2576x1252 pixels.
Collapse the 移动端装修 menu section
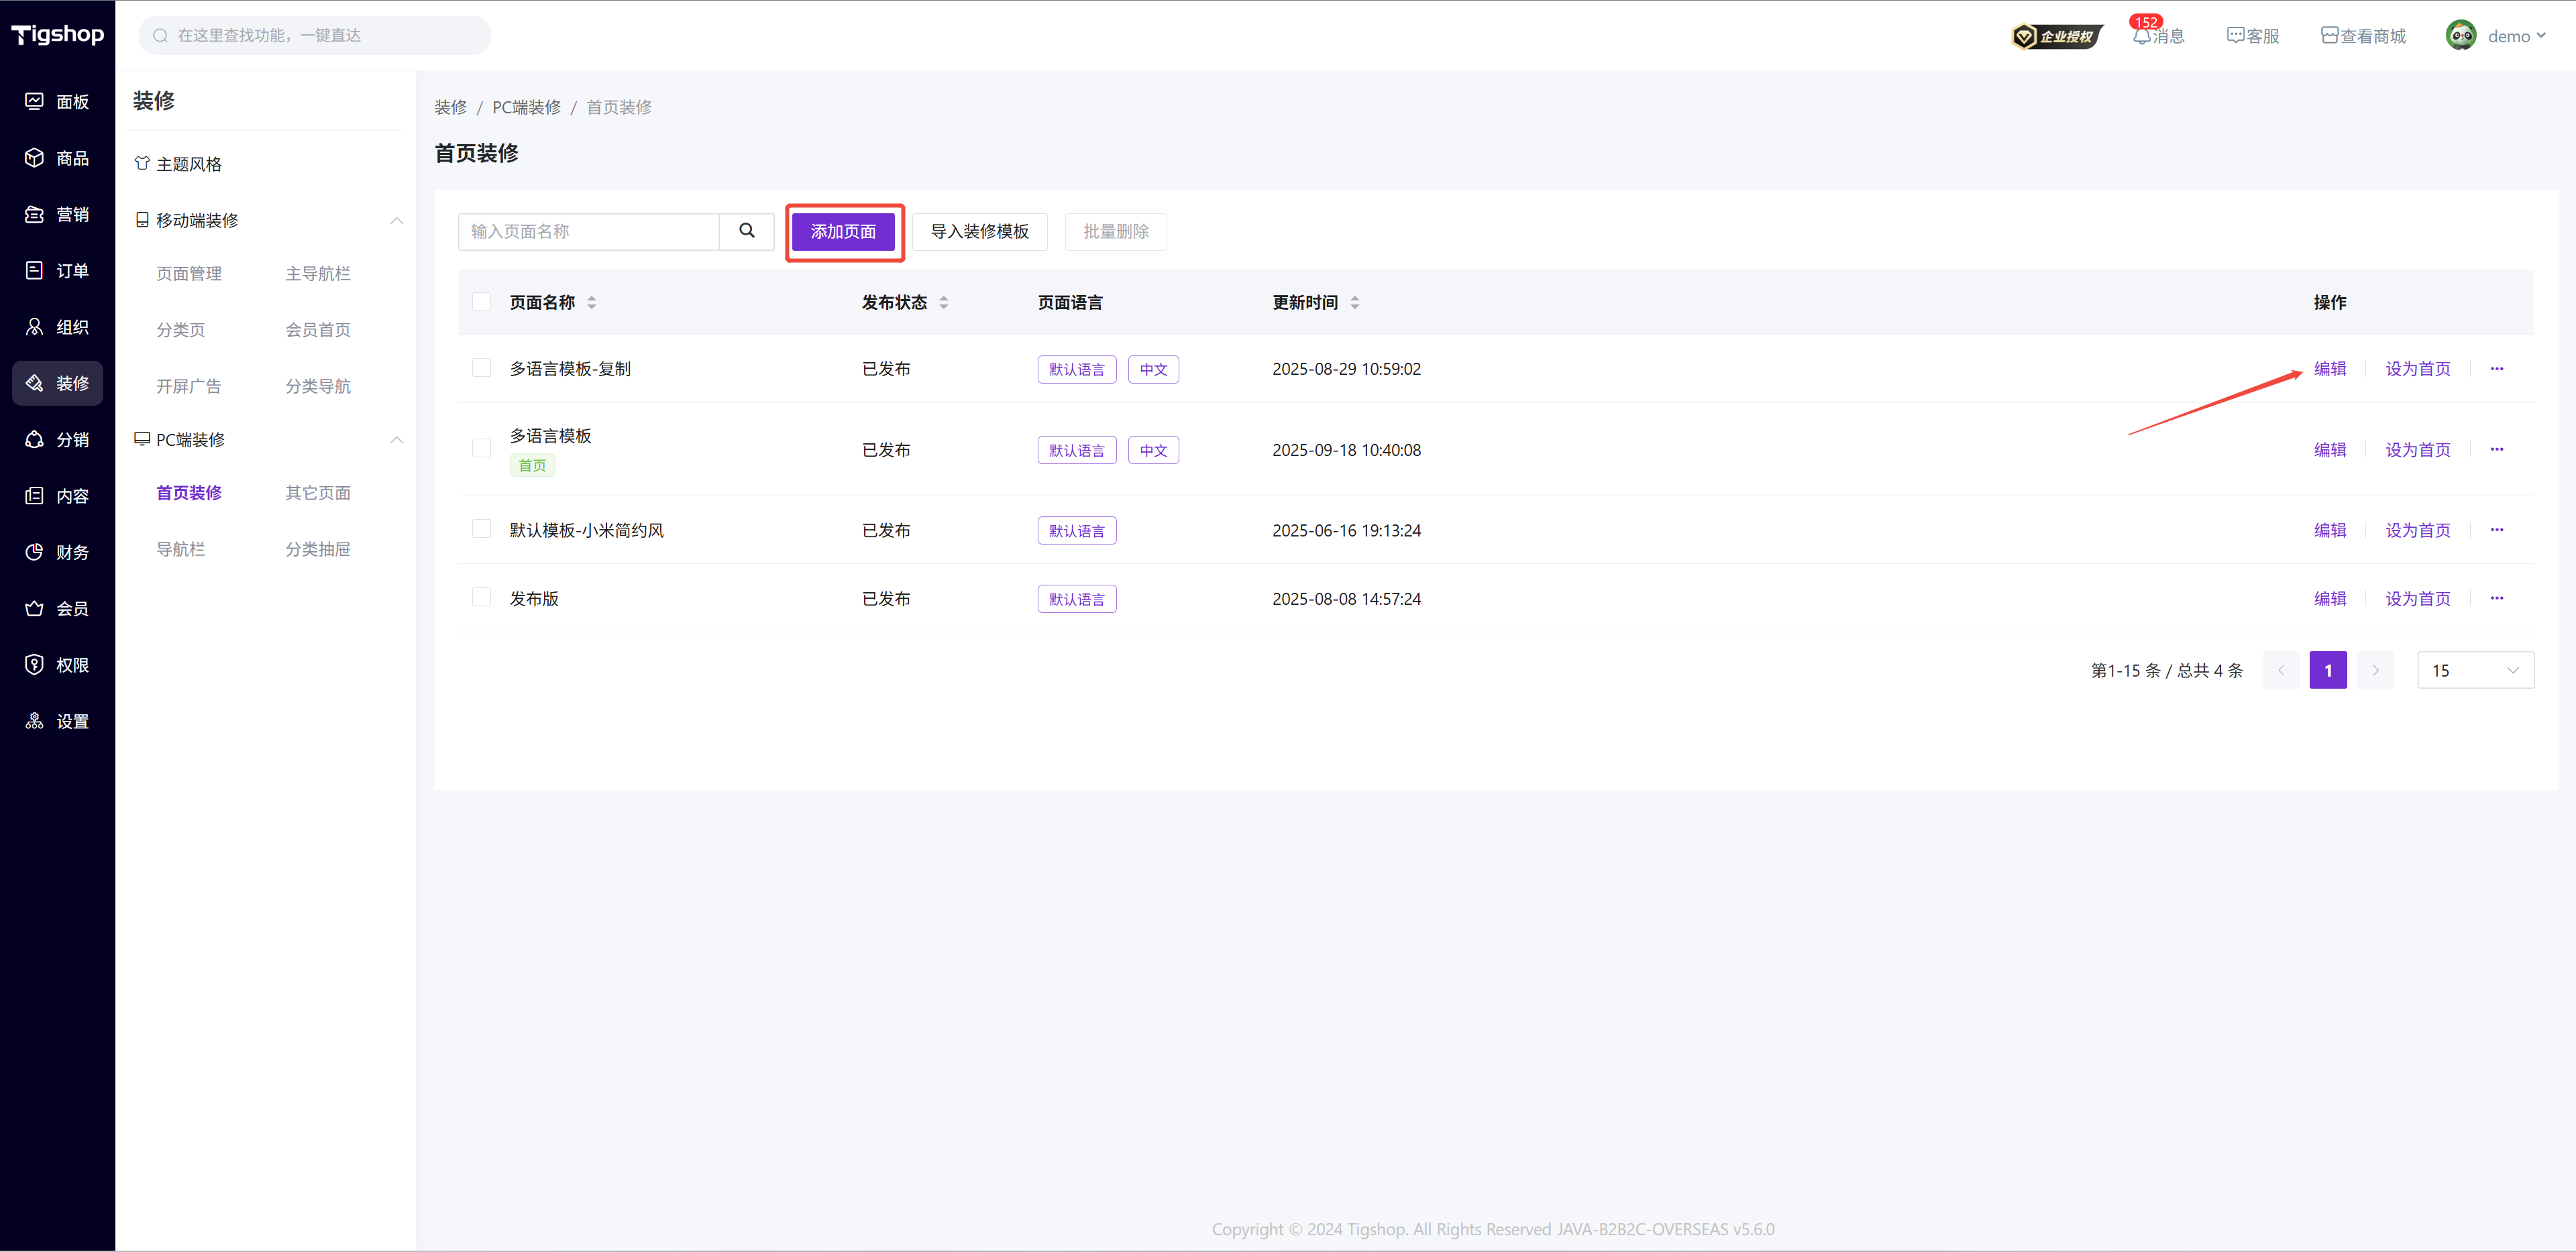pos(396,220)
